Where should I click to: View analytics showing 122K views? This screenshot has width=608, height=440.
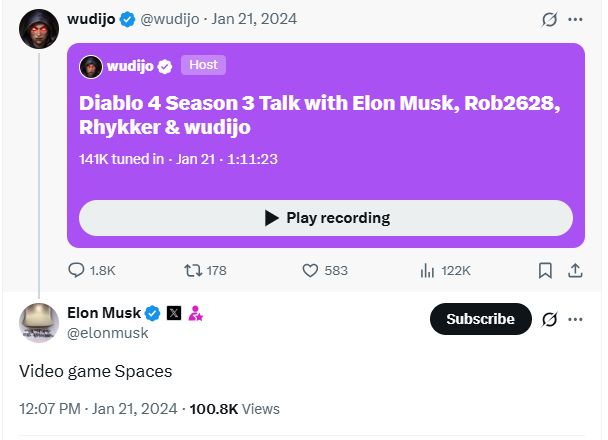(428, 270)
